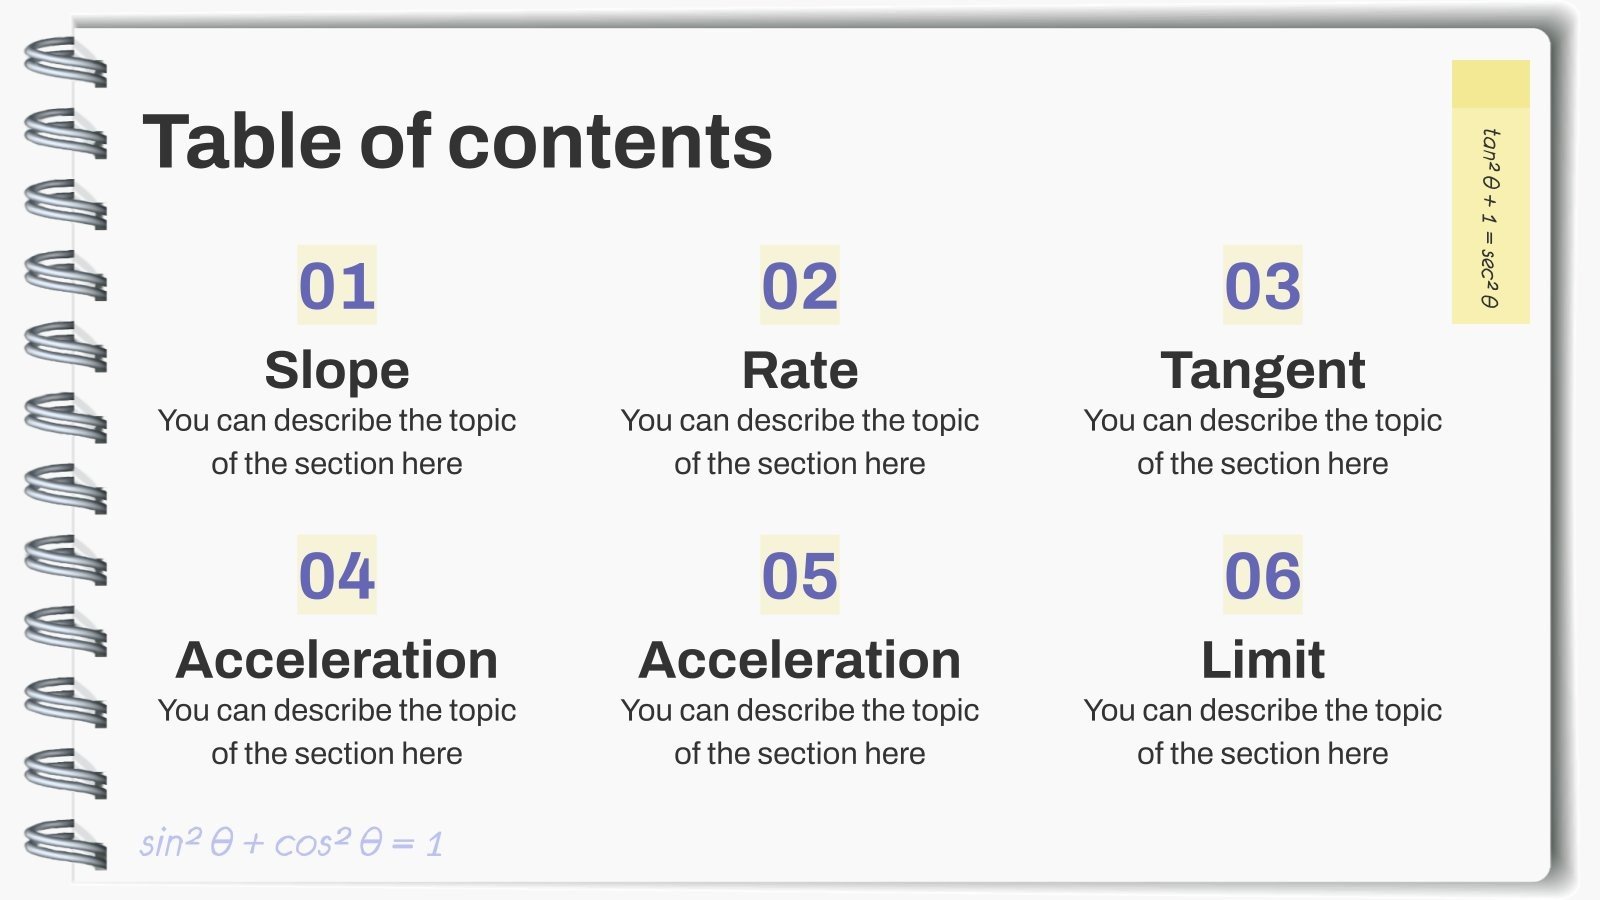Image resolution: width=1600 pixels, height=900 pixels.
Task: Click the topmost spiral binding ring
Action: pyautogui.click(x=66, y=61)
